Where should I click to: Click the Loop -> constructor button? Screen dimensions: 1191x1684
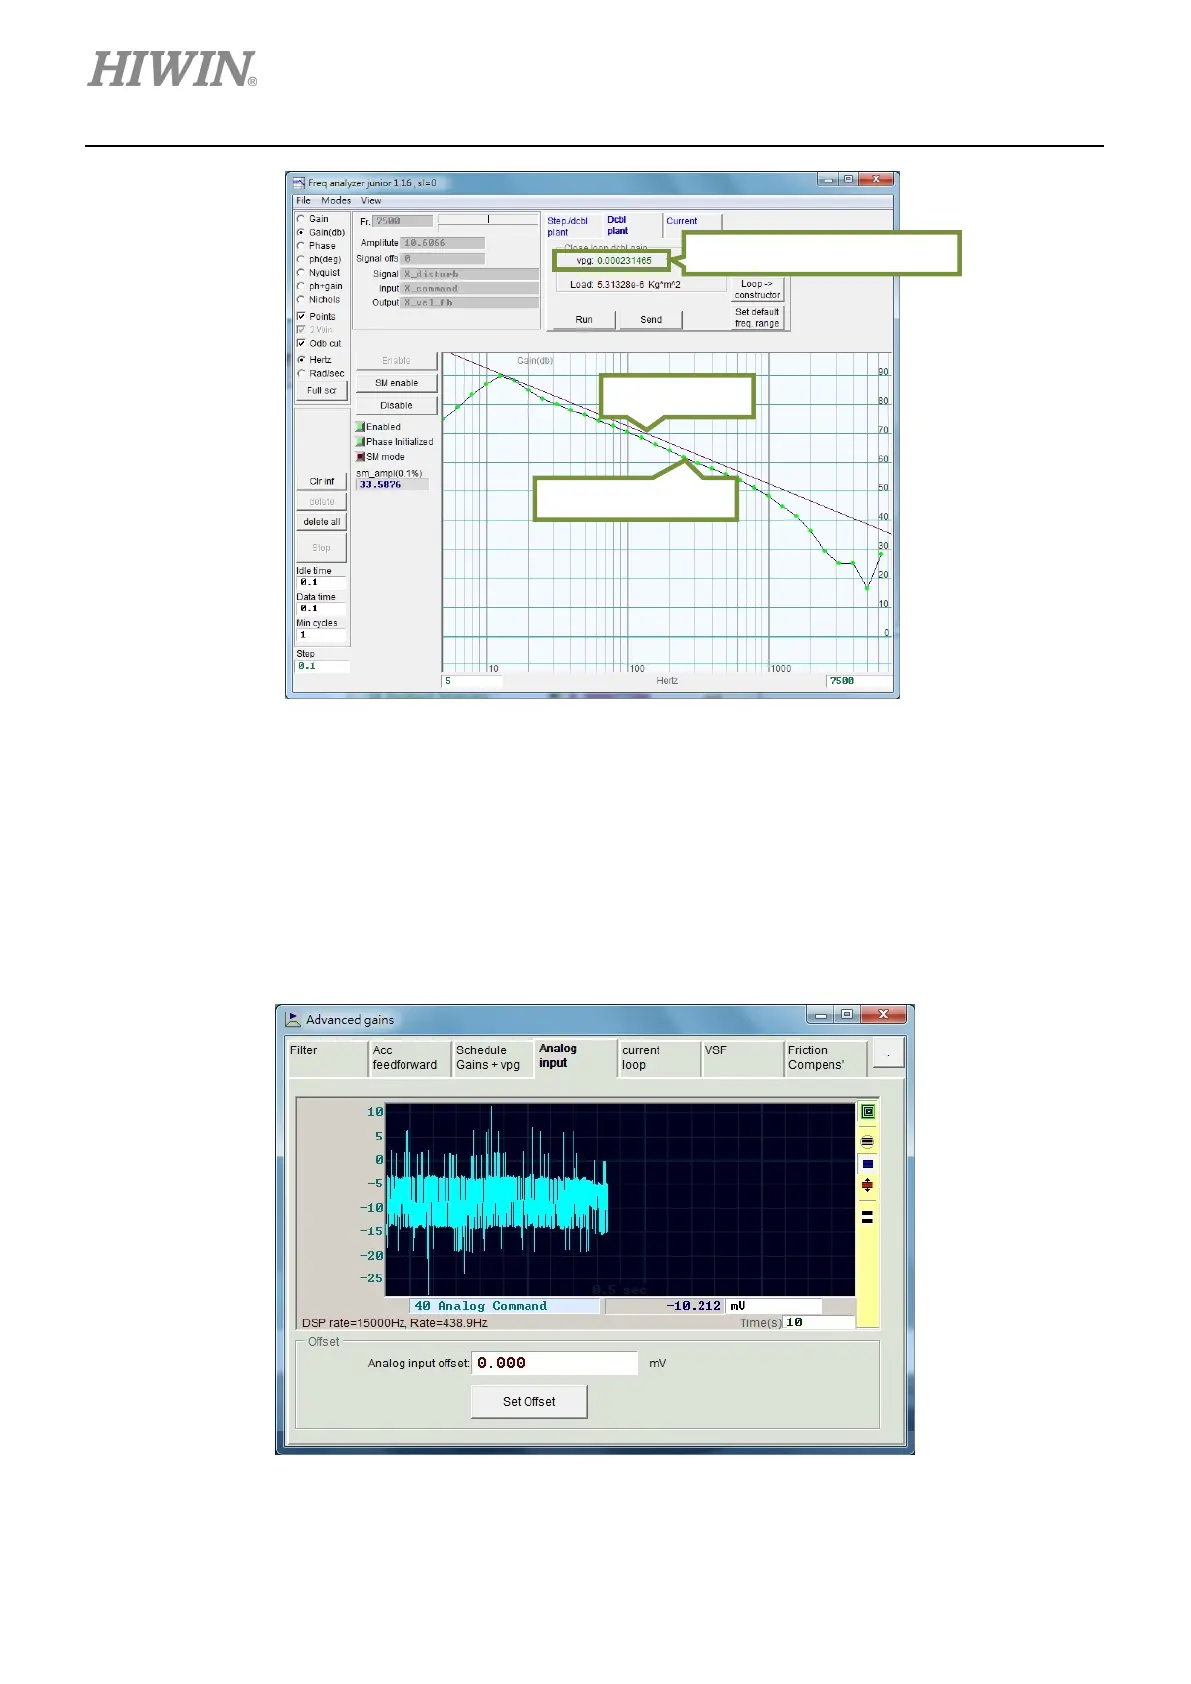757,290
